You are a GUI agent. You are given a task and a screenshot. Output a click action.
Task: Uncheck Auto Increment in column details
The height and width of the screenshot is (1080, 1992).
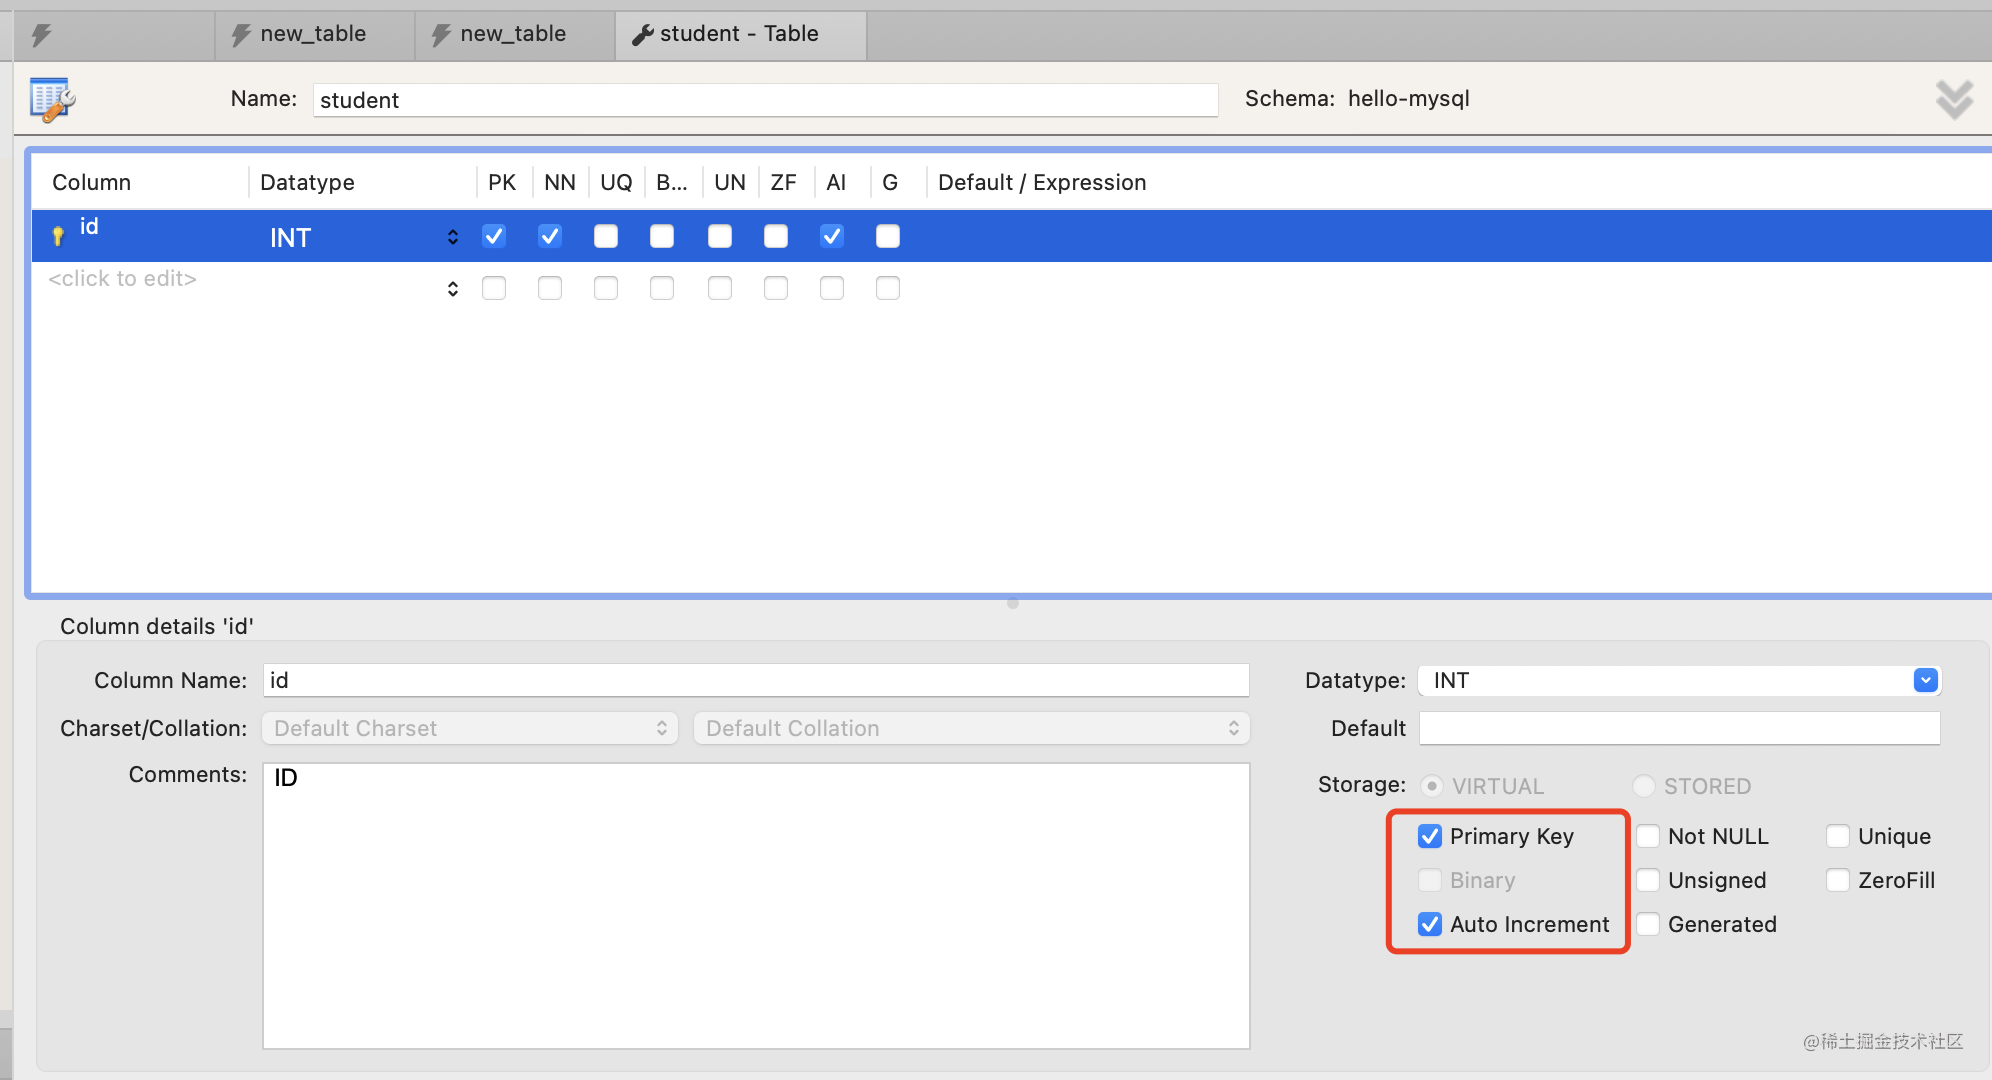[1430, 924]
